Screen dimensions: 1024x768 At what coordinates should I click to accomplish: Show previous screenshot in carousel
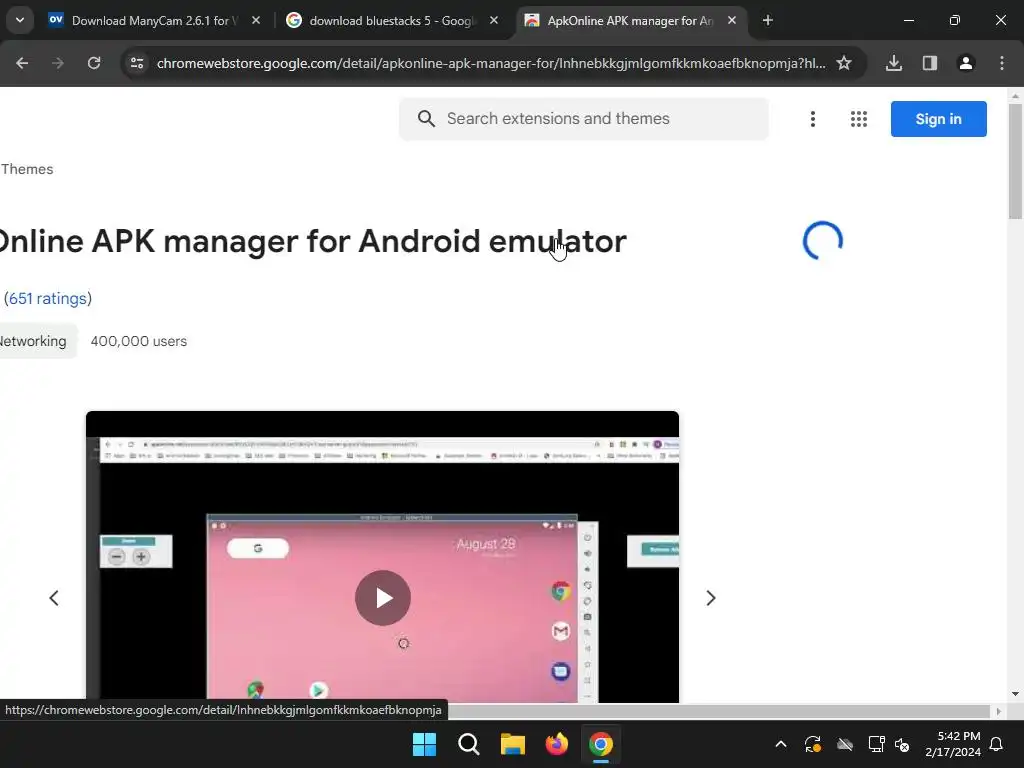tap(54, 598)
